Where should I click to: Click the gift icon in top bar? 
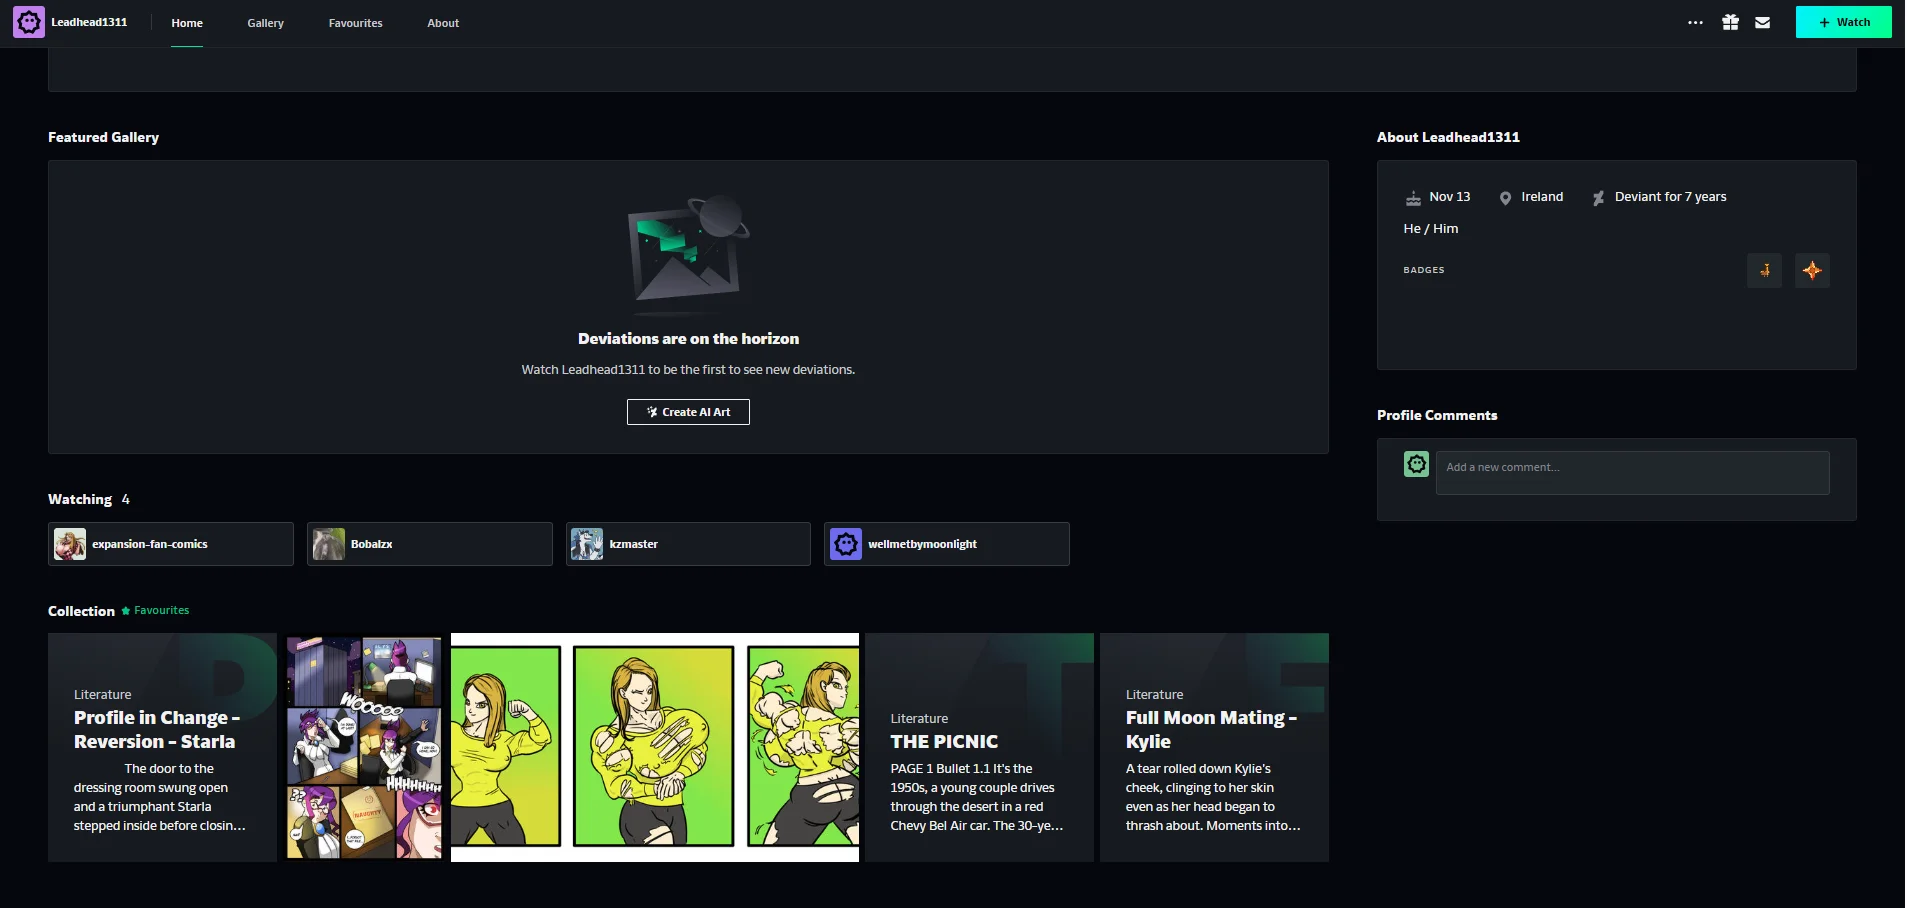pos(1730,22)
